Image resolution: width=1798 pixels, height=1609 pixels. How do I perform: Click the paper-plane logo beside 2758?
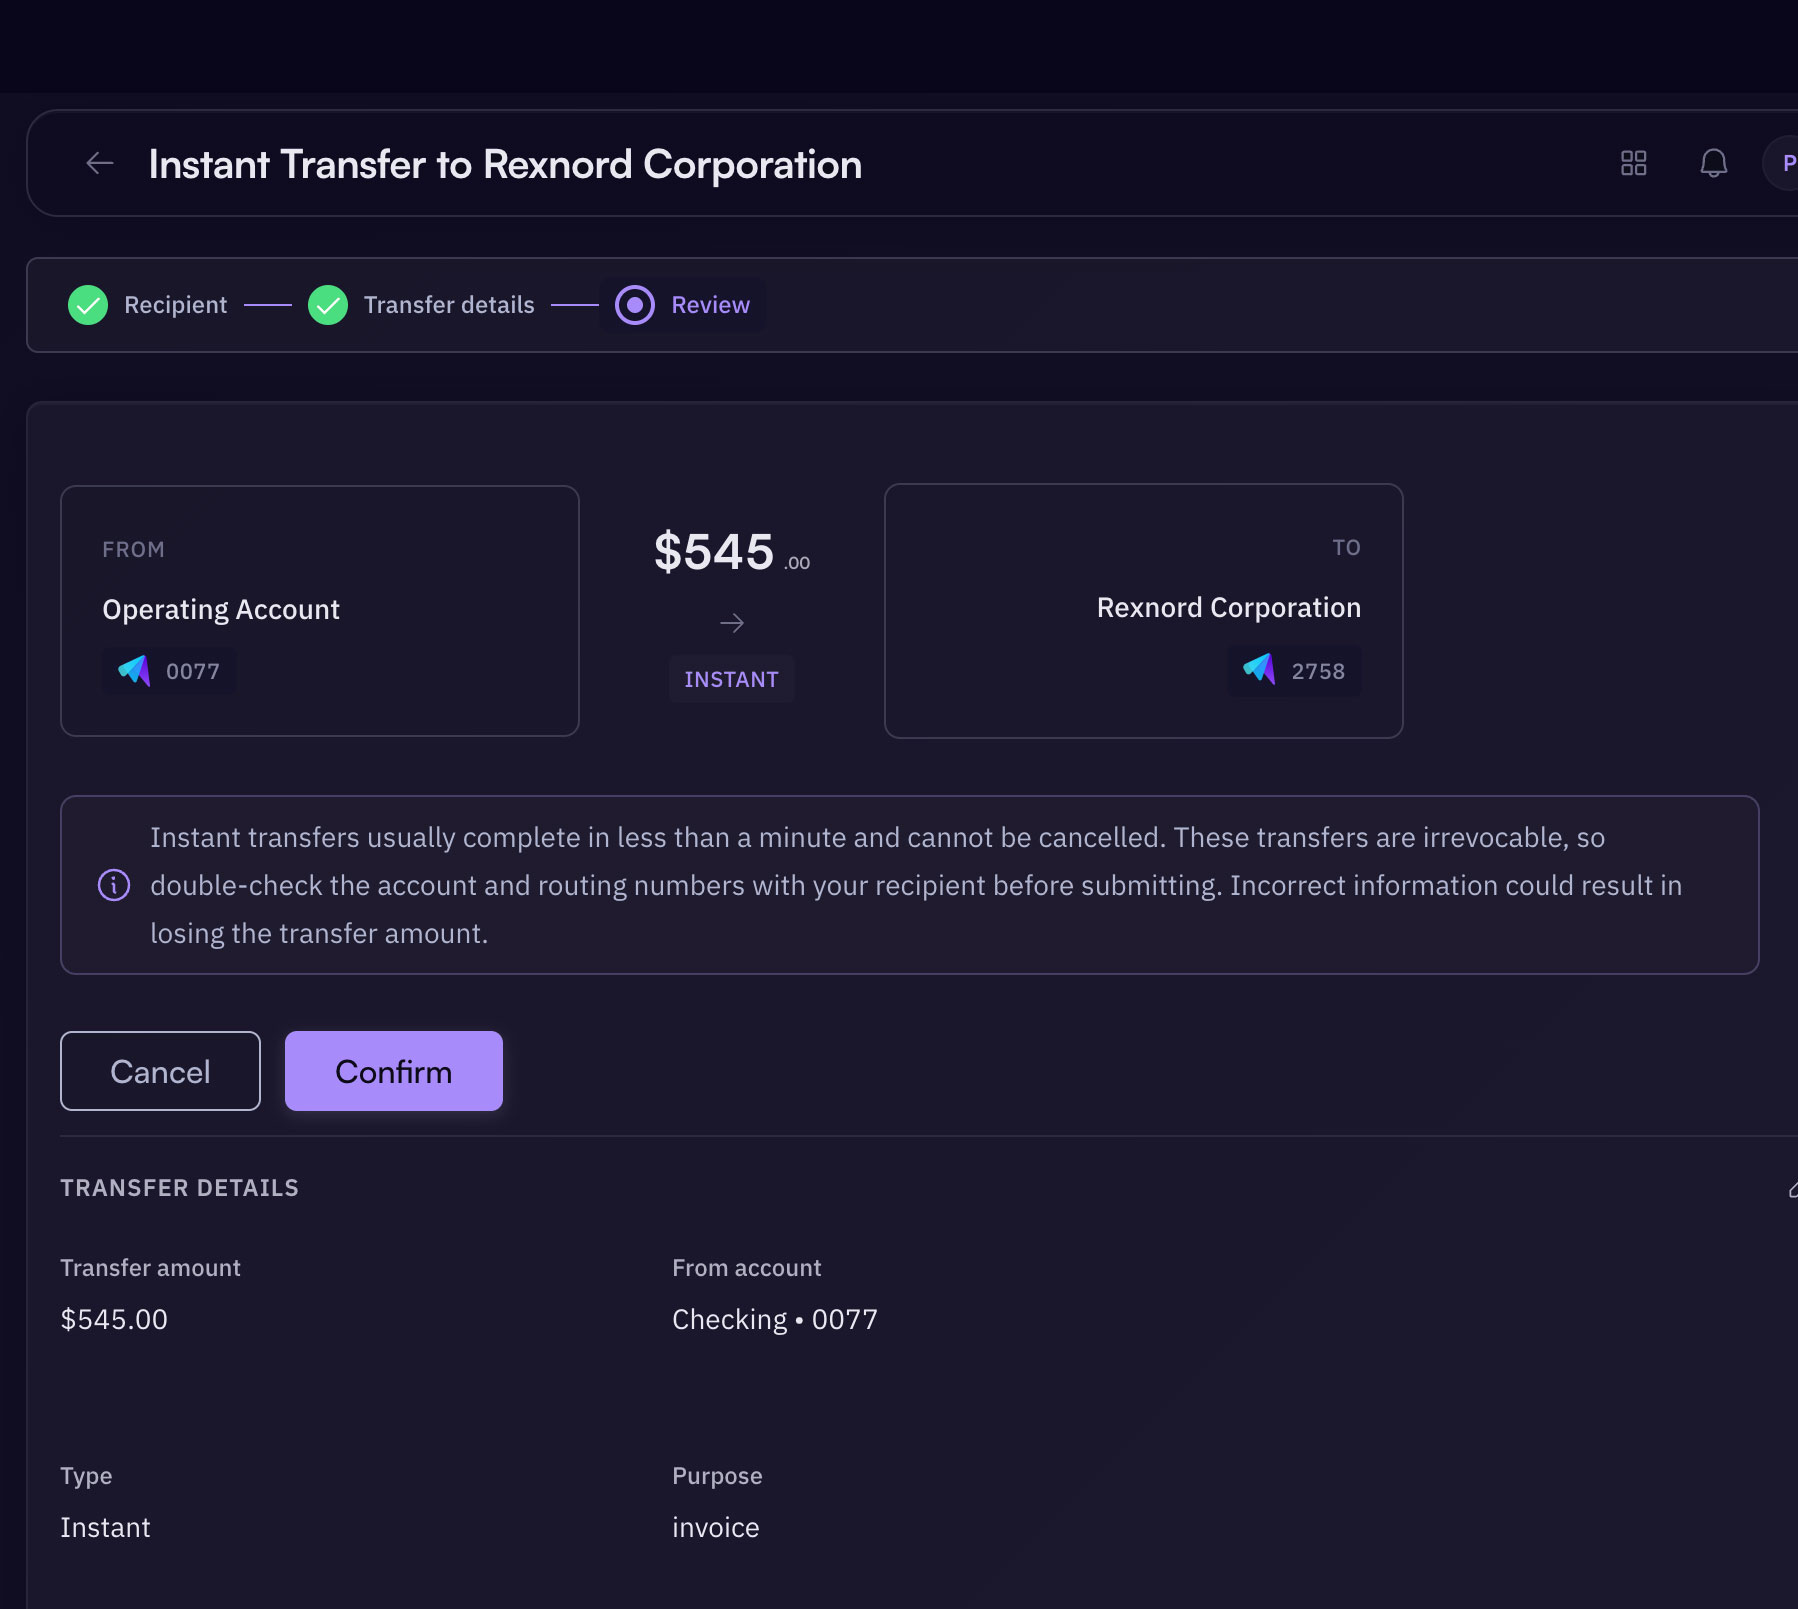(1259, 669)
